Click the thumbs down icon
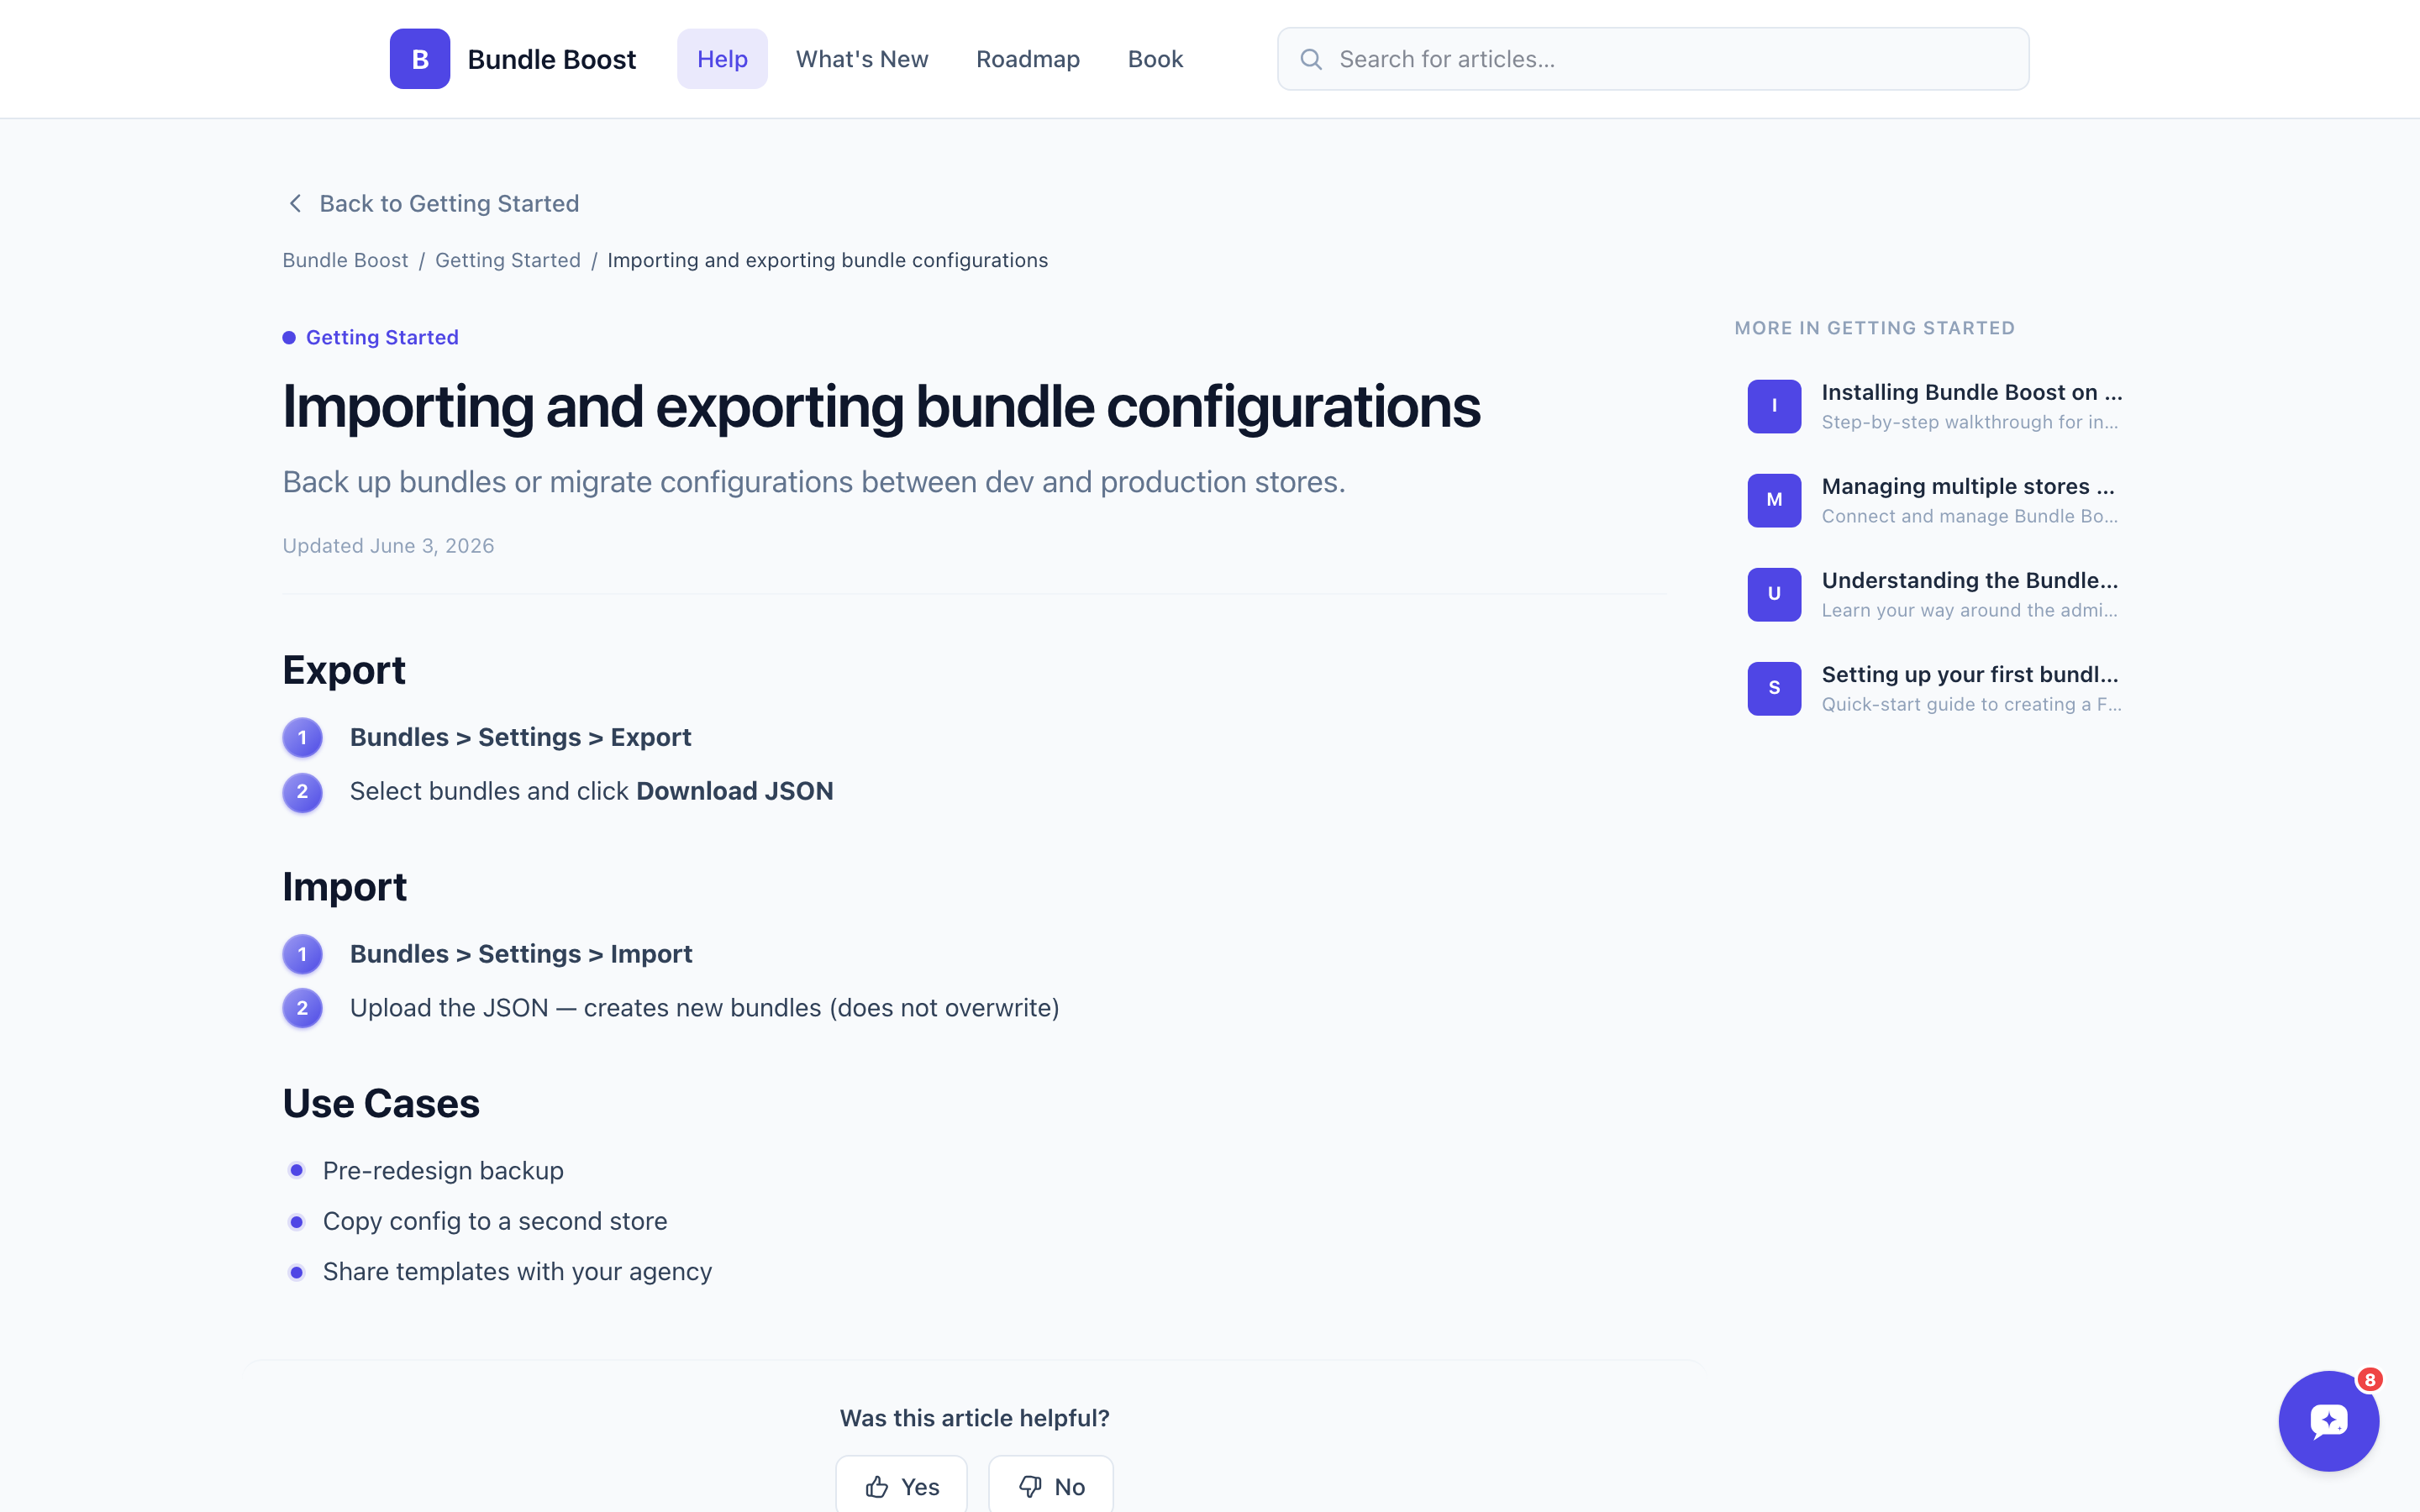 [x=1030, y=1486]
